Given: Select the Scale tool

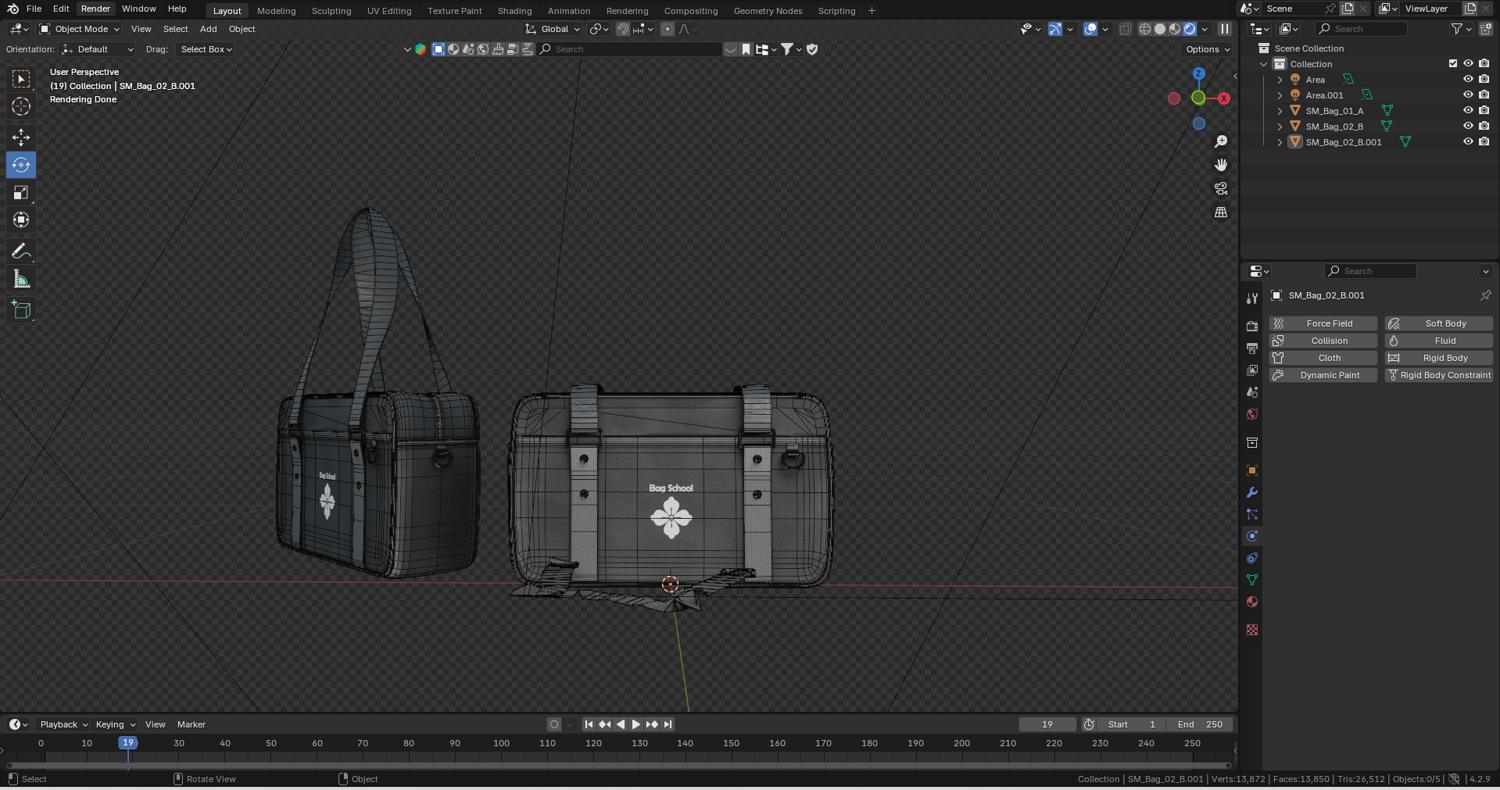Looking at the screenshot, I should 21,192.
